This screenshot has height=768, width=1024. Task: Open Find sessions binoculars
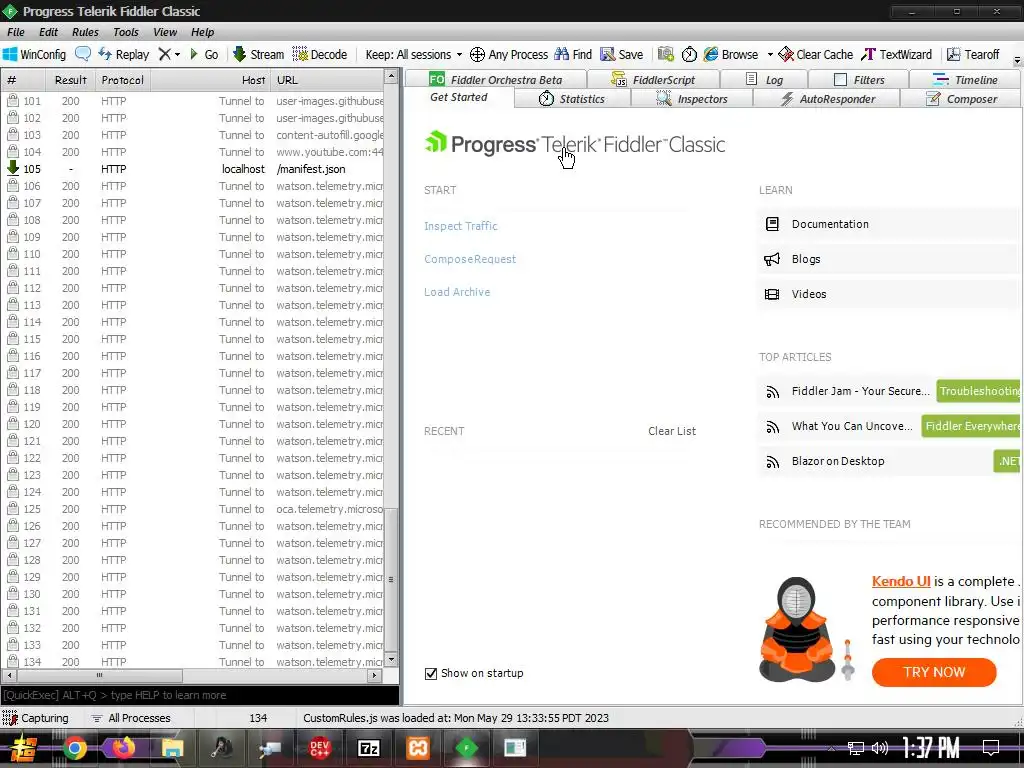click(573, 54)
